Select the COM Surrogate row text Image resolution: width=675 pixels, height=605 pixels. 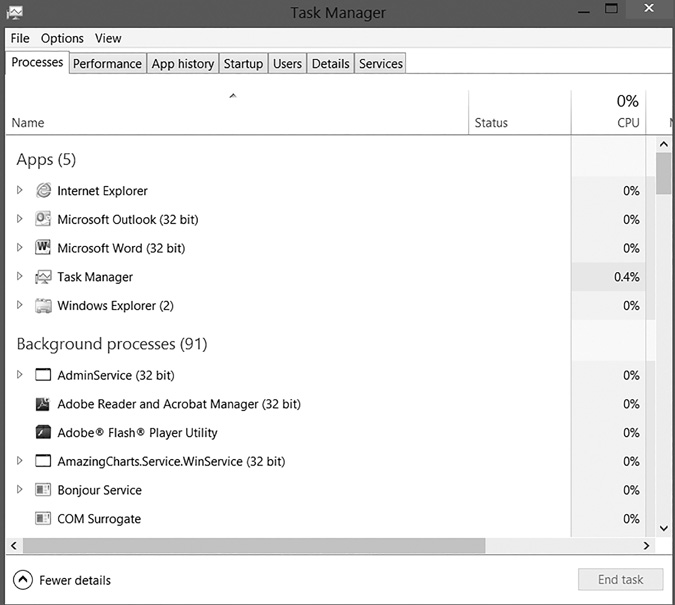coord(99,519)
